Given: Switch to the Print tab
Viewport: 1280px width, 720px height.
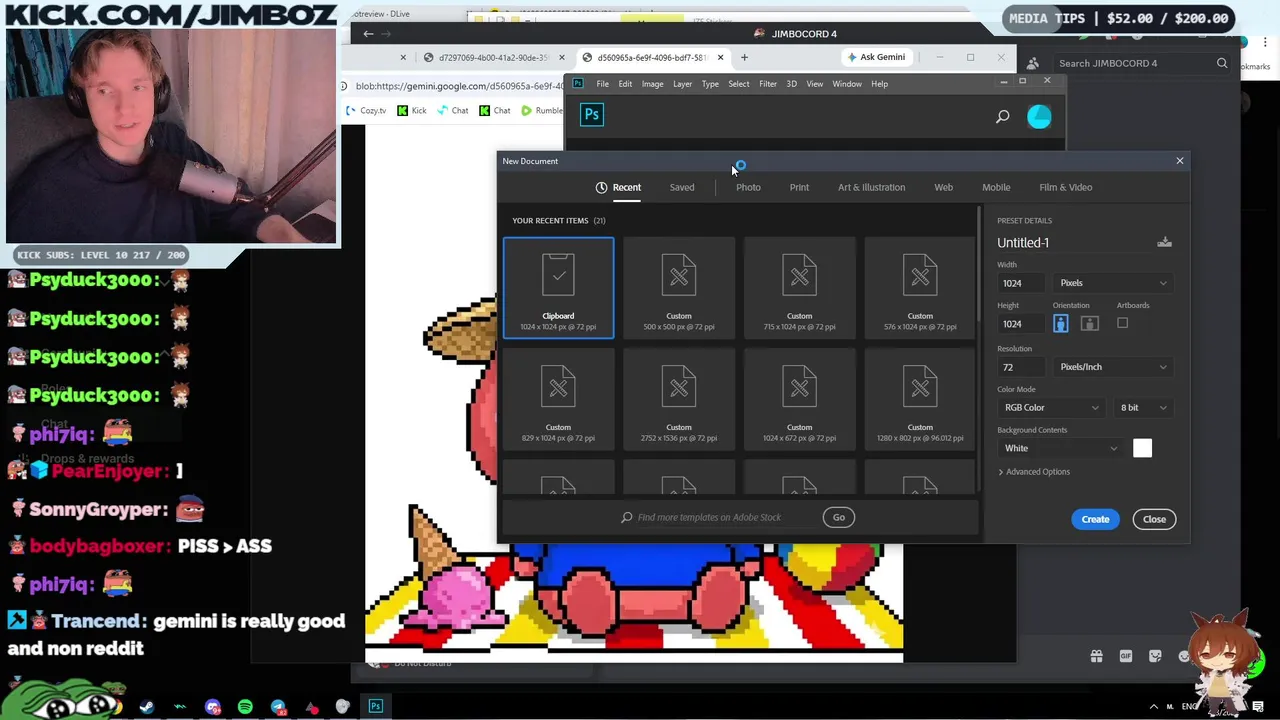Looking at the screenshot, I should click(799, 187).
